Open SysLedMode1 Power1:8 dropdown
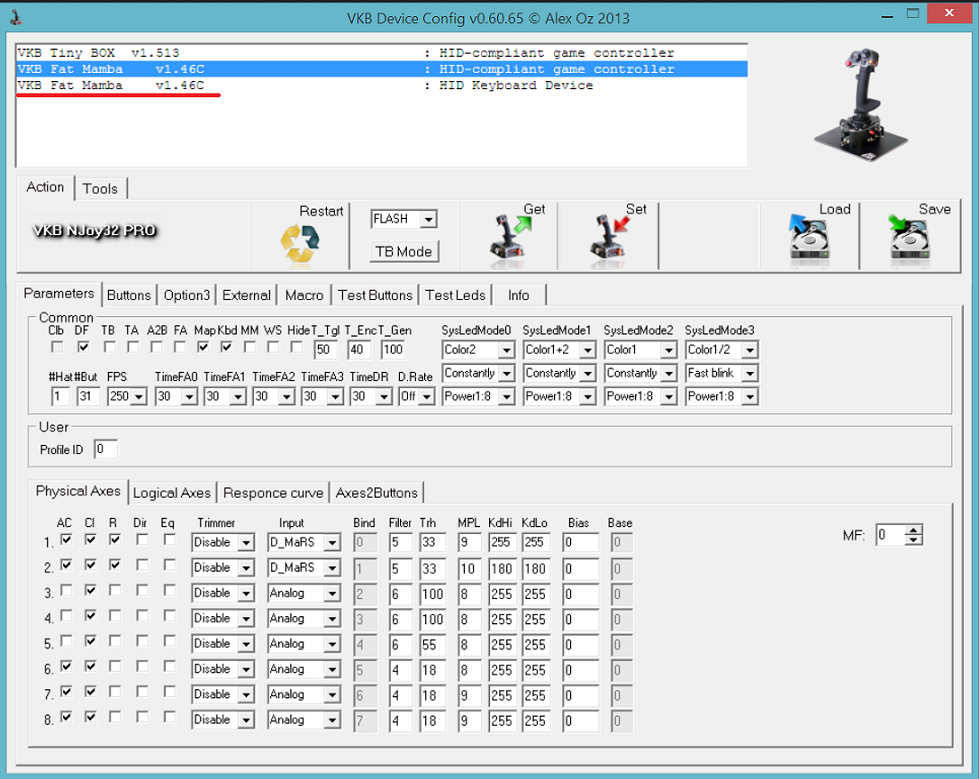The image size is (979, 779). pyautogui.click(x=588, y=396)
